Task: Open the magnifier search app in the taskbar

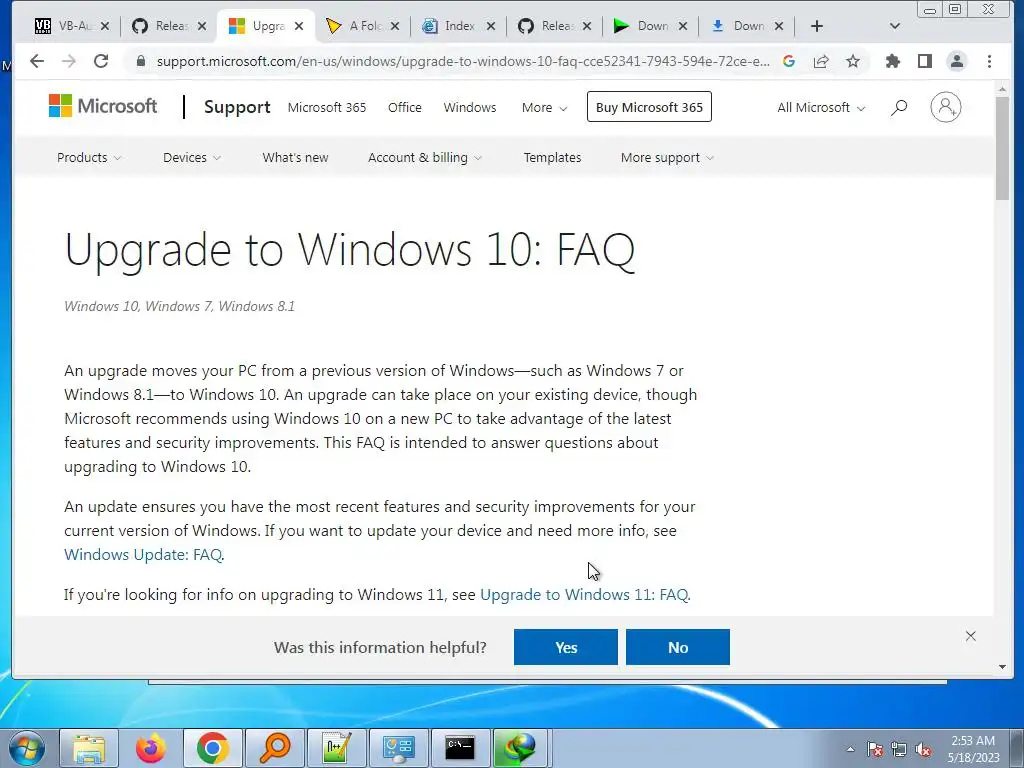Action: tap(275, 748)
